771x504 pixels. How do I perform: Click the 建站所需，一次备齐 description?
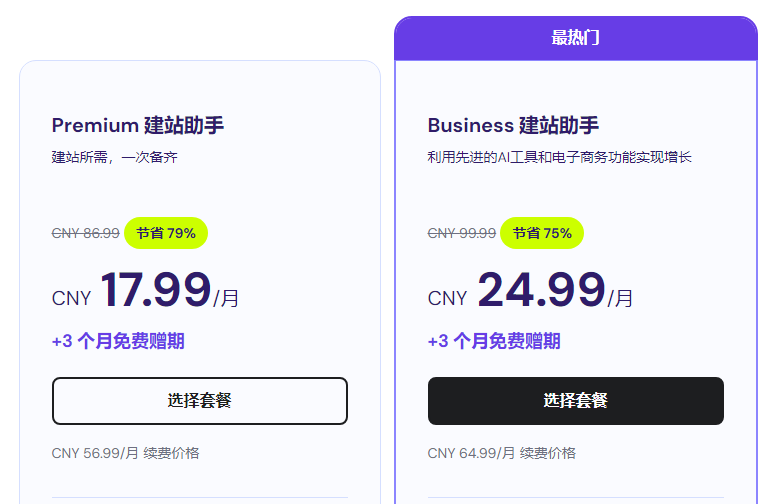click(x=114, y=157)
